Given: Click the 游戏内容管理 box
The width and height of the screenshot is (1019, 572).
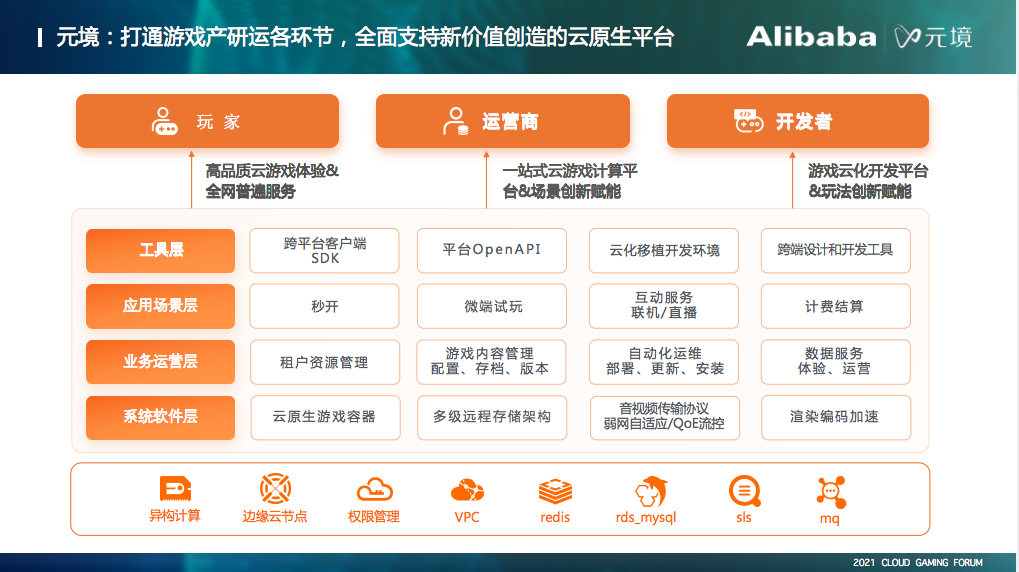Looking at the screenshot, I should pos(492,362).
